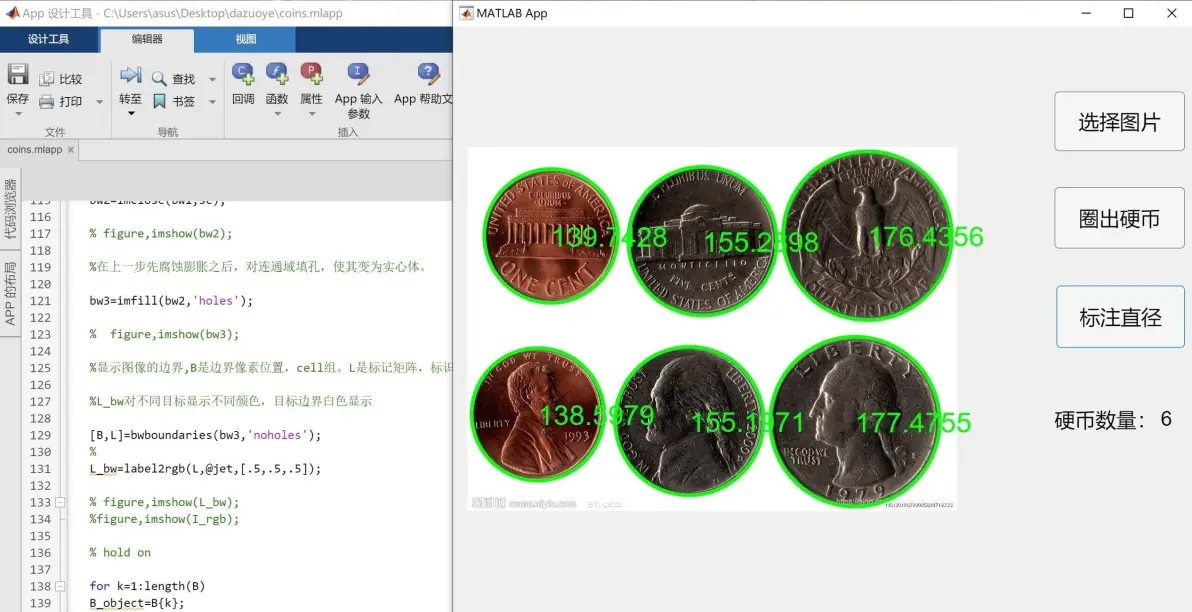Click the MATLAB App window icon
Screen dimensions: 1192x612
(467, 13)
